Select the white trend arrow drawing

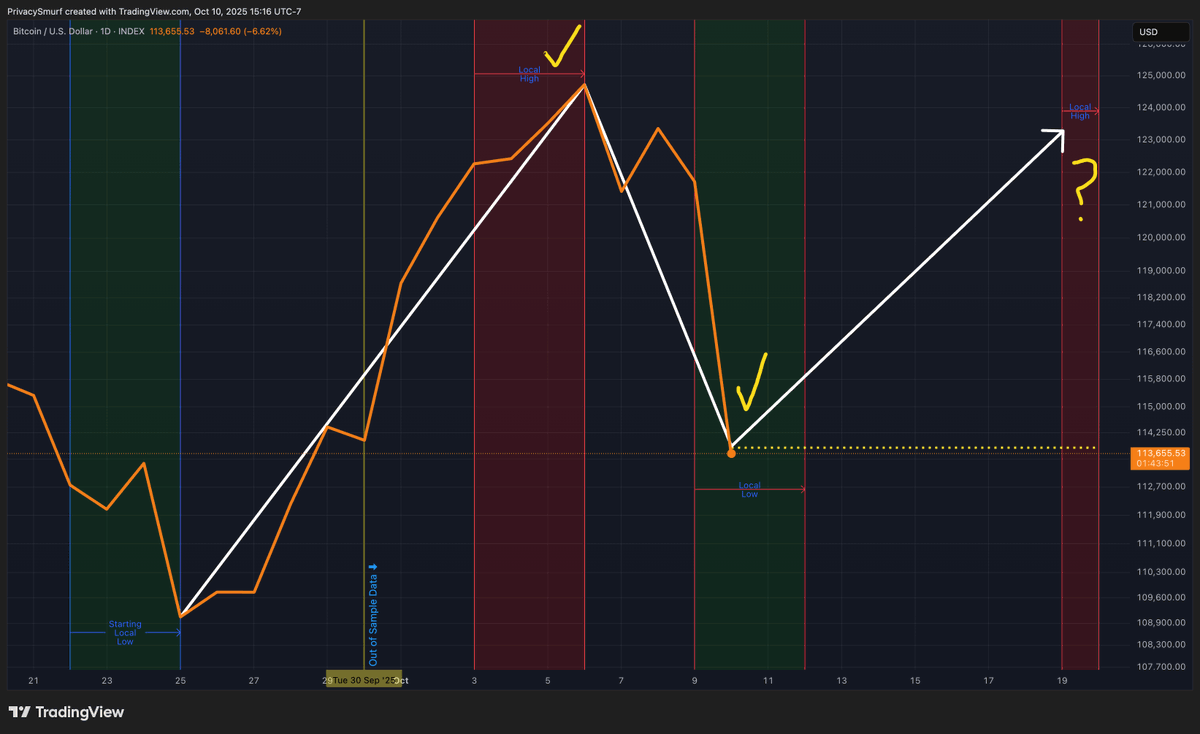pyautogui.click(x=900, y=290)
